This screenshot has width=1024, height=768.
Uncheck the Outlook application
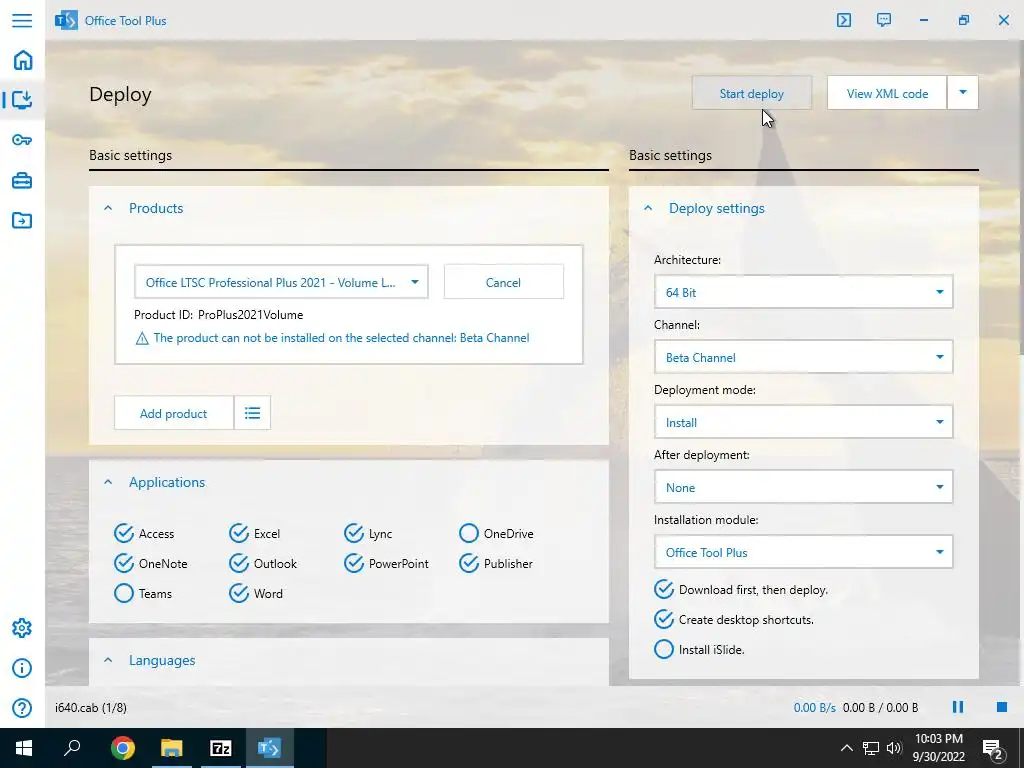pos(238,563)
